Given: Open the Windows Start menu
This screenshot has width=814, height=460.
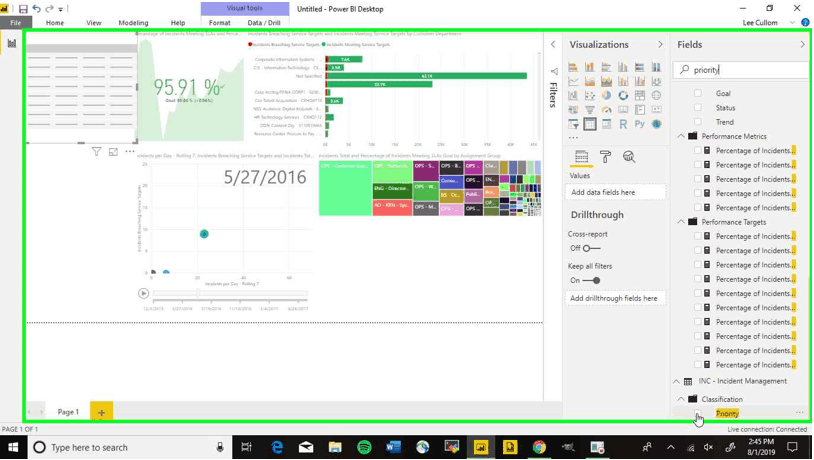Looking at the screenshot, I should click(13, 447).
